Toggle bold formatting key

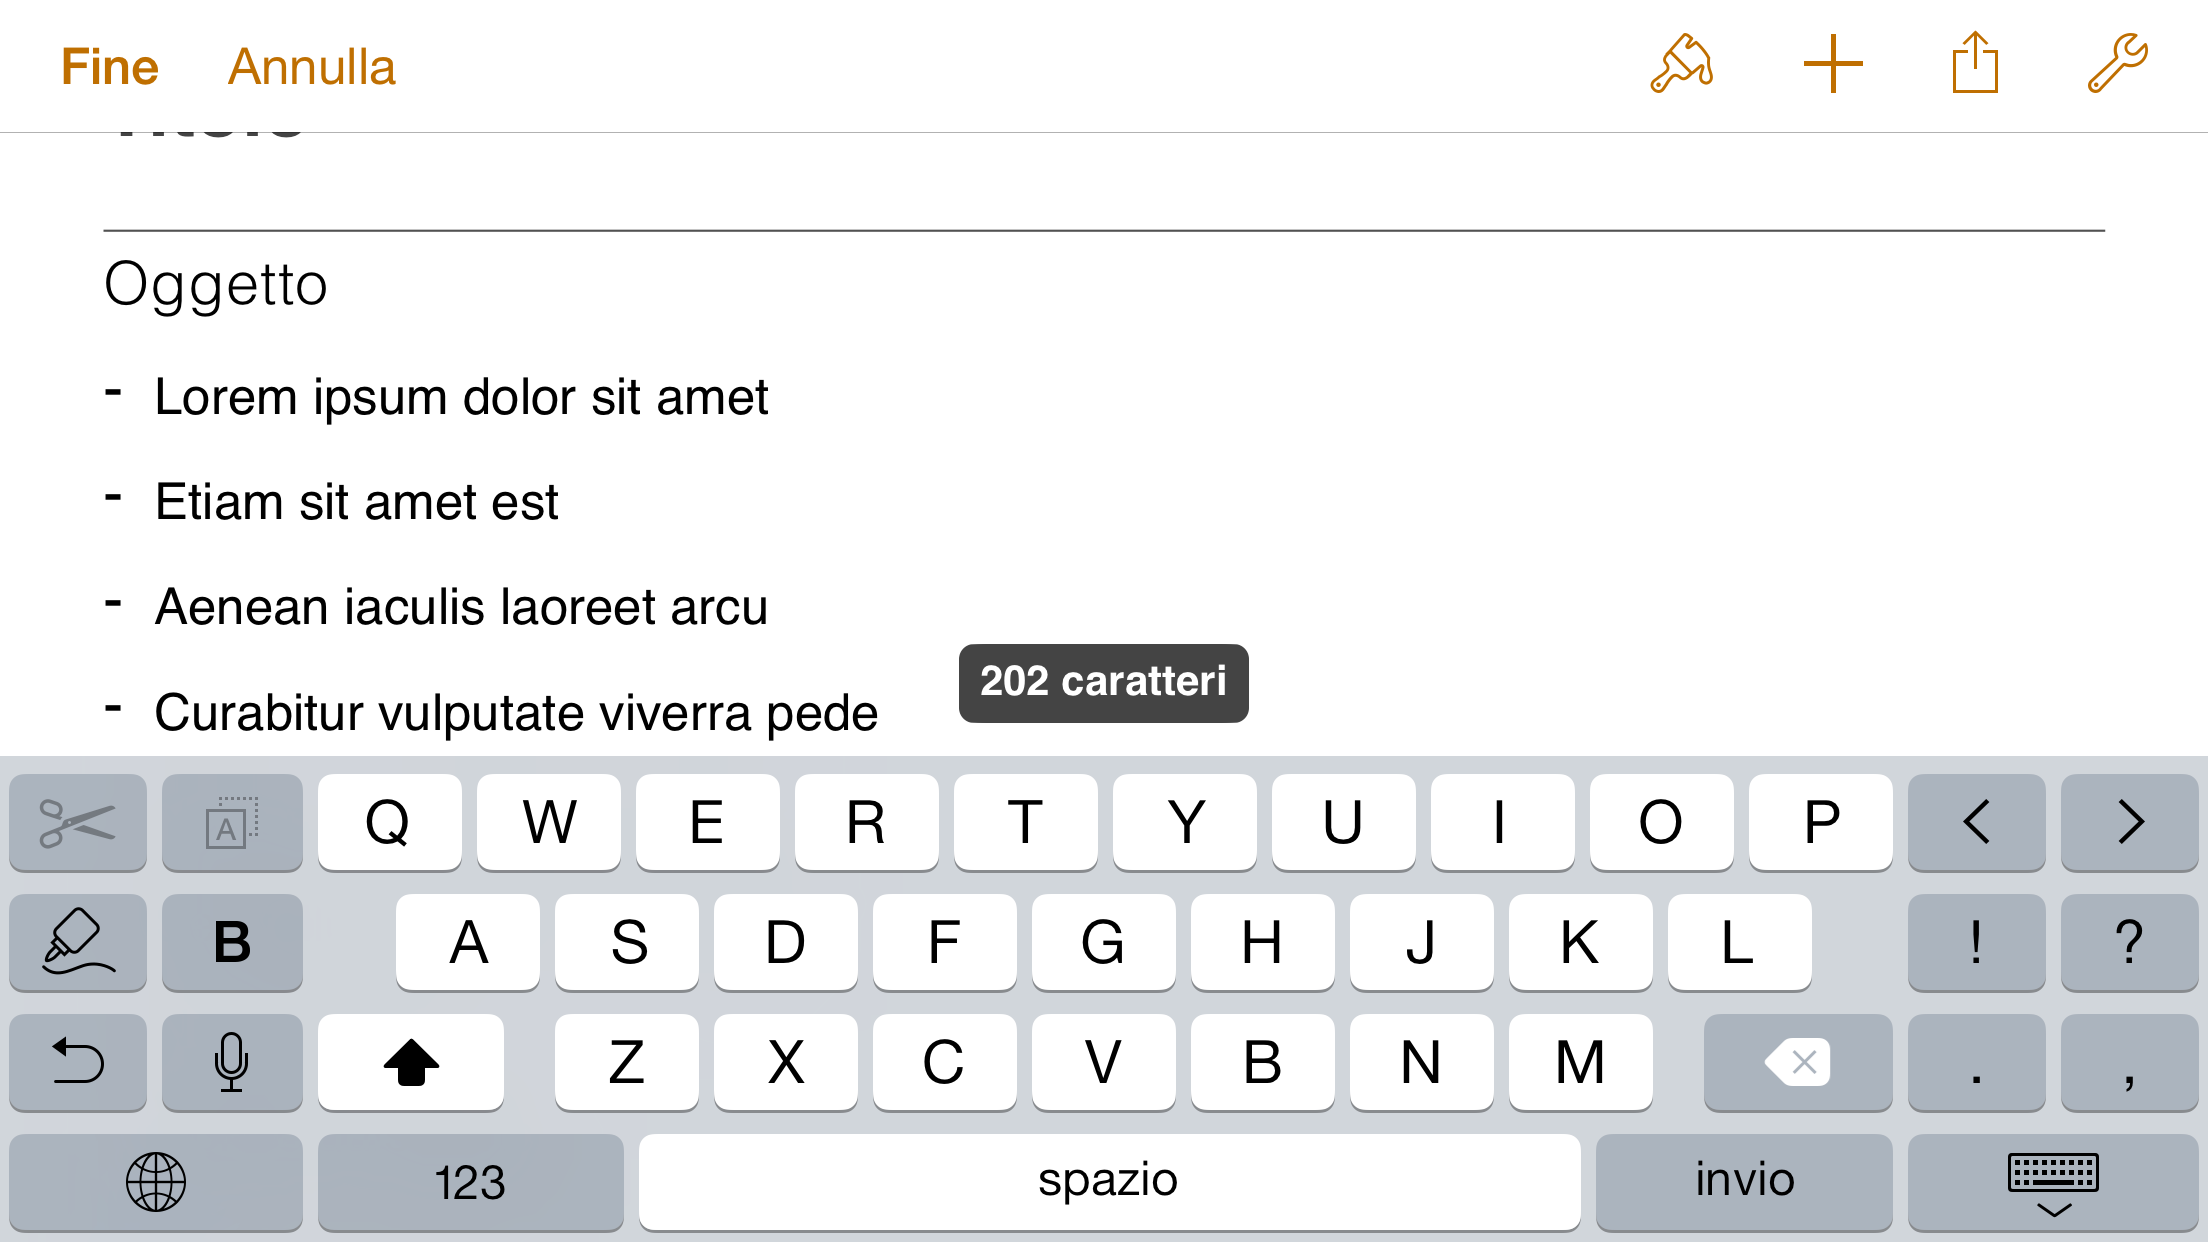point(232,942)
